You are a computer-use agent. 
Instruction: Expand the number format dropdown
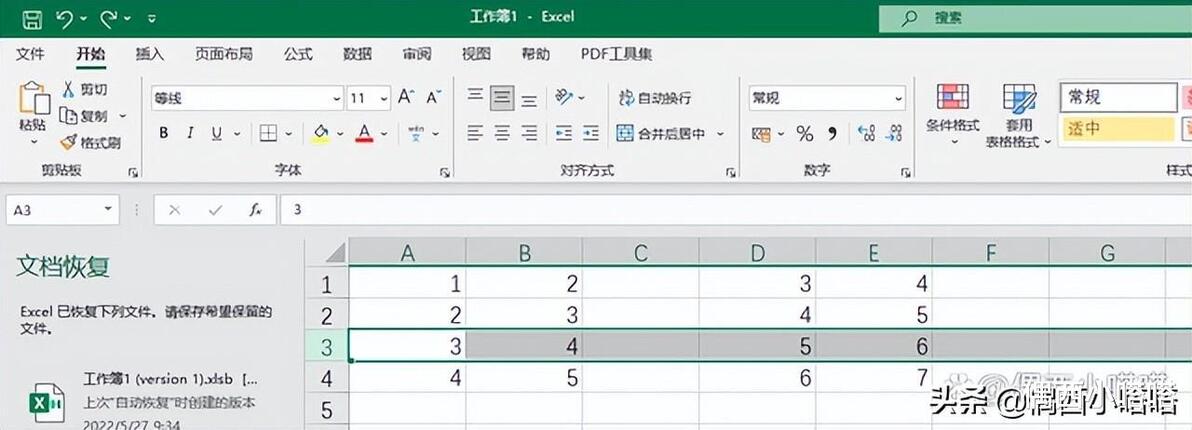click(899, 98)
